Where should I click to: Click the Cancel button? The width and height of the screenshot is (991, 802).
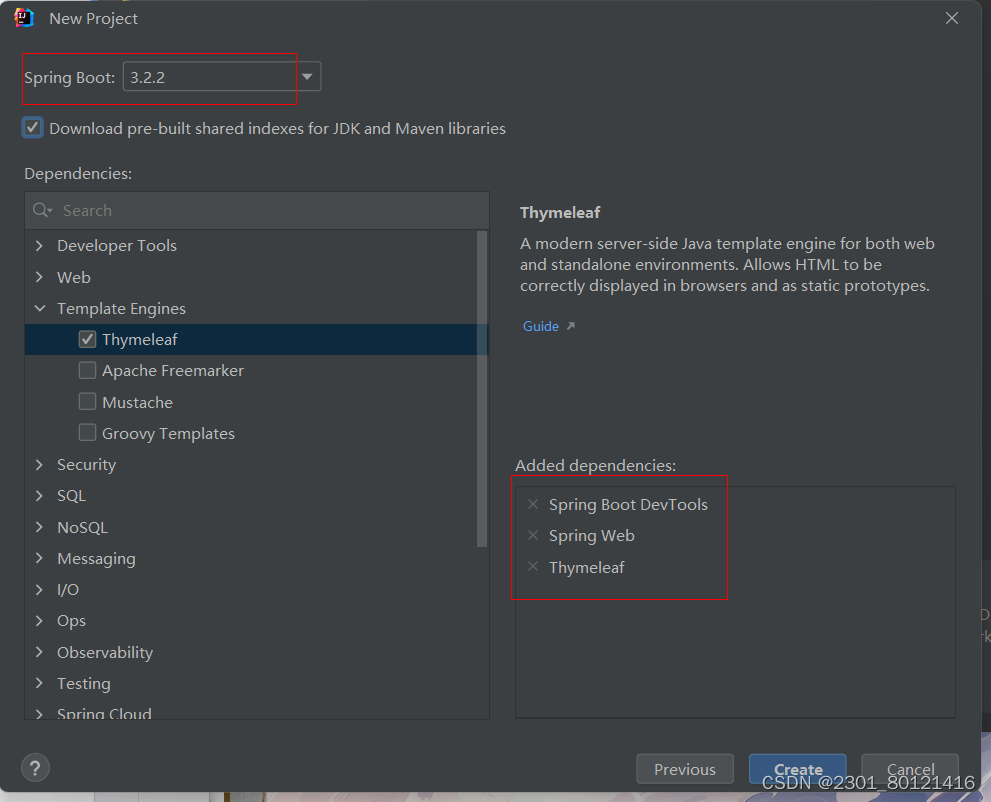(x=910, y=769)
